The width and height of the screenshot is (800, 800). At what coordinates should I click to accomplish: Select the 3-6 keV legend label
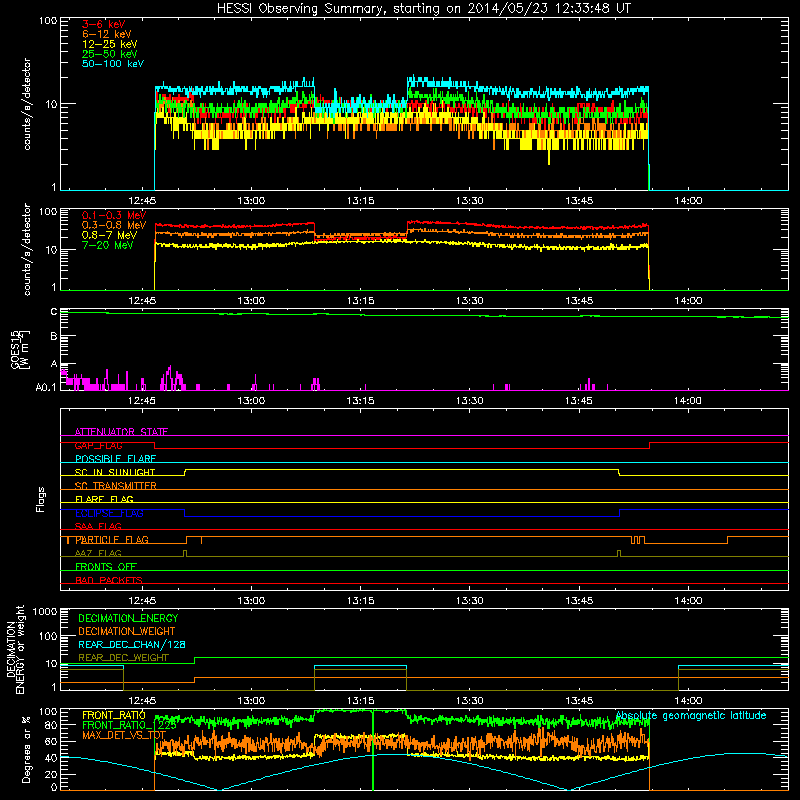(104, 24)
